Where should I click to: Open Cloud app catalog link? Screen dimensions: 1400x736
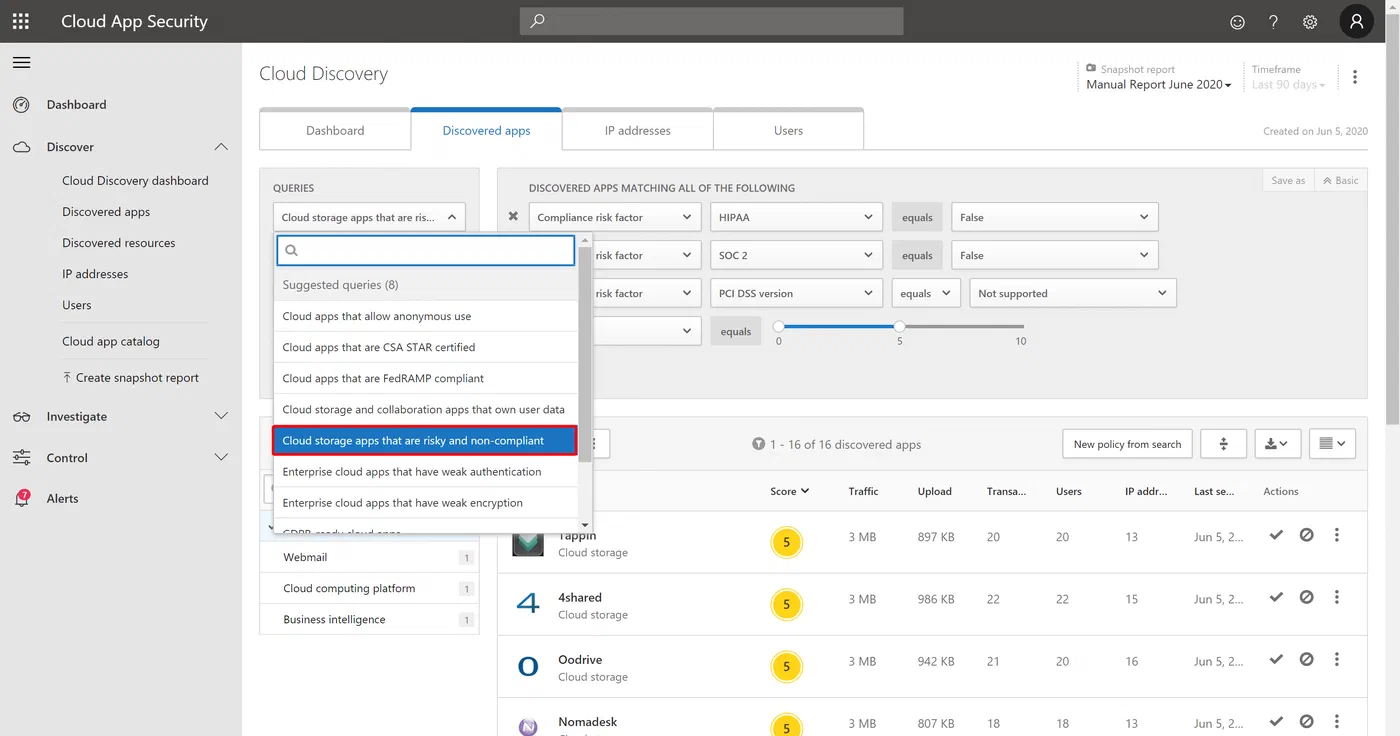pos(111,341)
